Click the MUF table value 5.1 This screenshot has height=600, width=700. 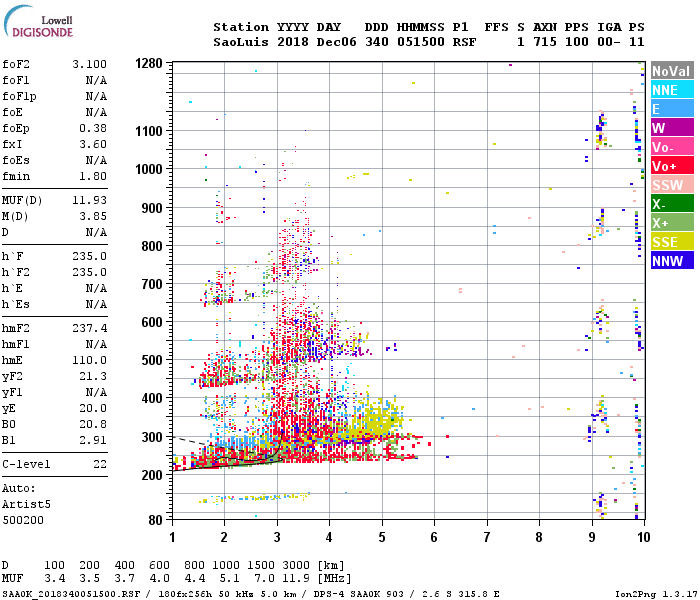click(229, 579)
